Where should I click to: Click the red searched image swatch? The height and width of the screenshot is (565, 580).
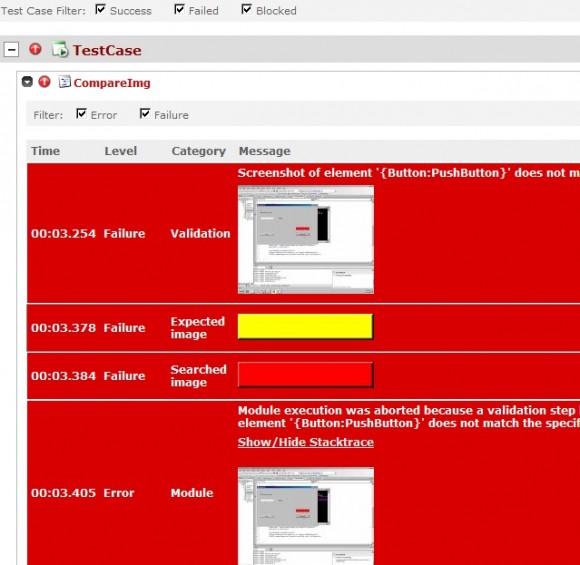[x=306, y=375]
